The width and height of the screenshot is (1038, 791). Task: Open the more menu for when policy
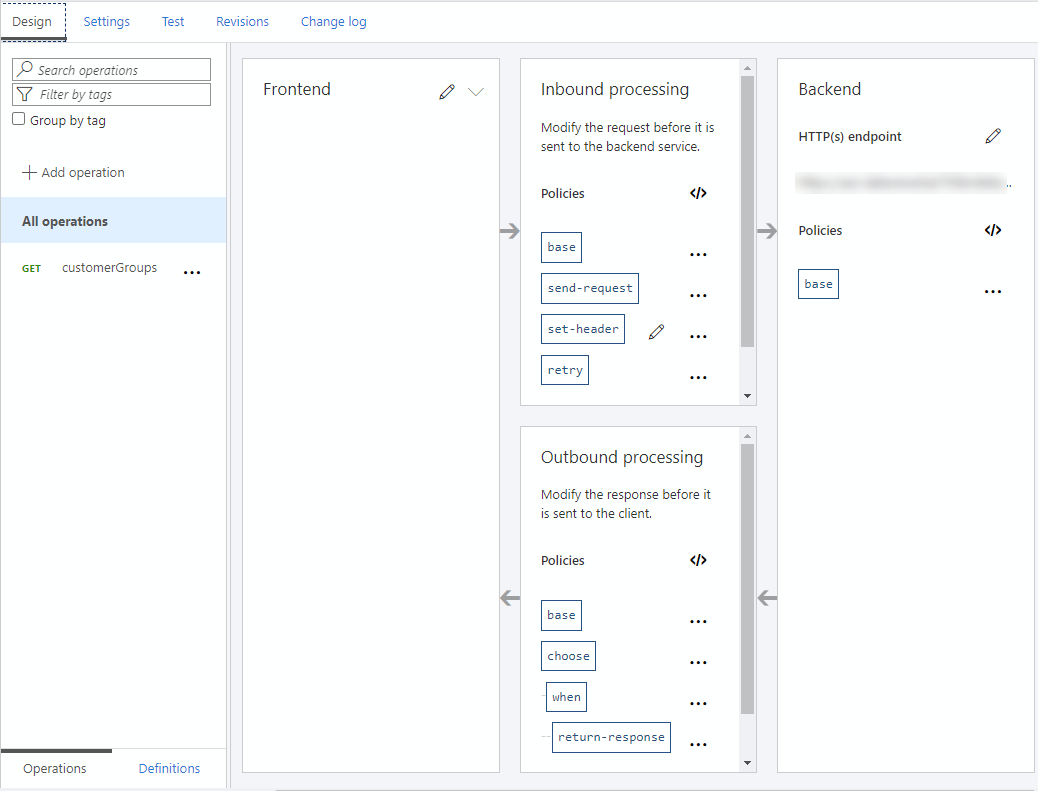(698, 704)
